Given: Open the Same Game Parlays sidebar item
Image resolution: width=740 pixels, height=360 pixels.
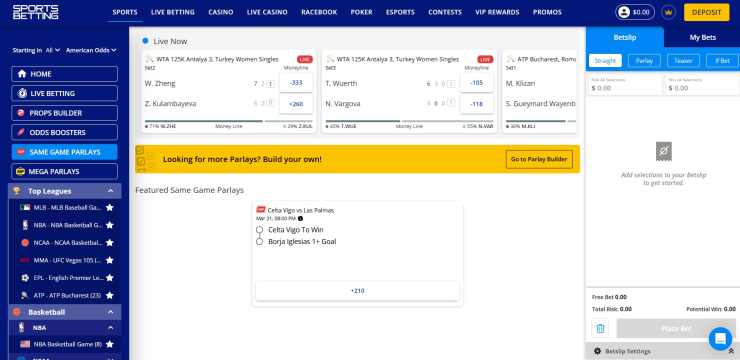Looking at the screenshot, I should [65, 152].
